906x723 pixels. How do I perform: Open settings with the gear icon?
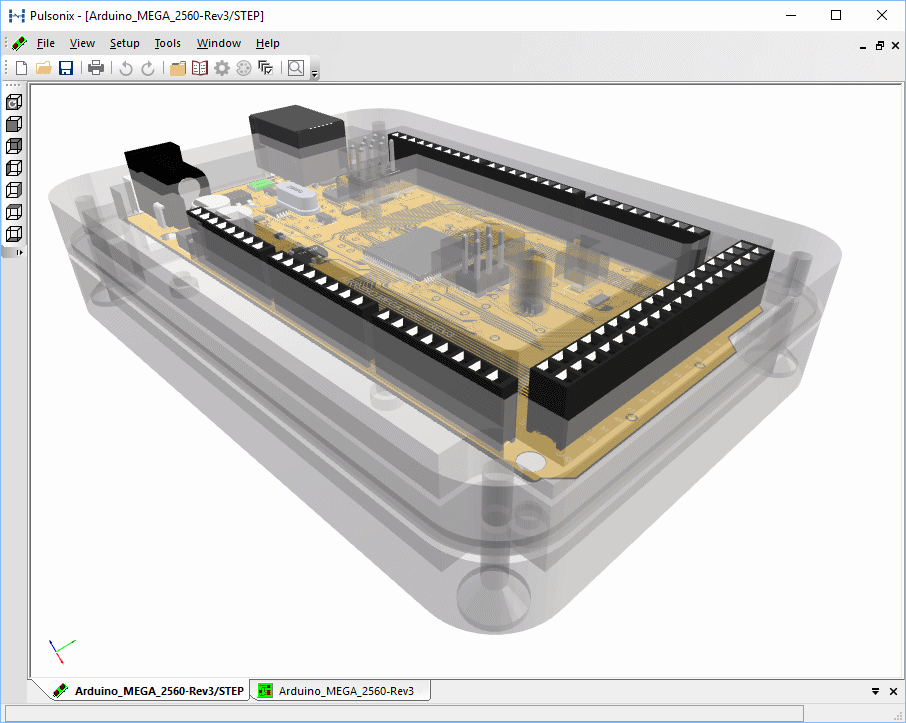click(x=222, y=68)
